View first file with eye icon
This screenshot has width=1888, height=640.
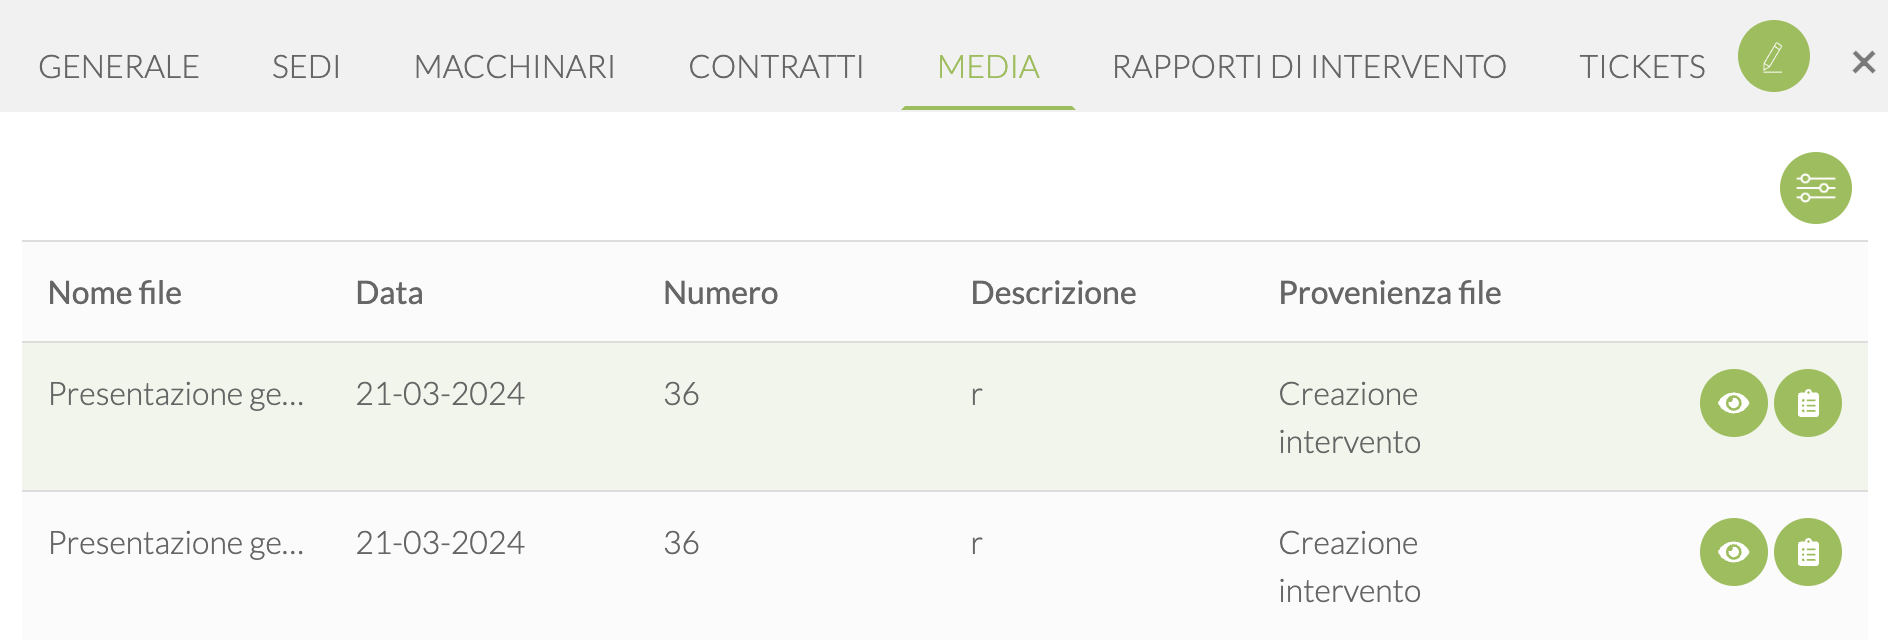tap(1733, 403)
